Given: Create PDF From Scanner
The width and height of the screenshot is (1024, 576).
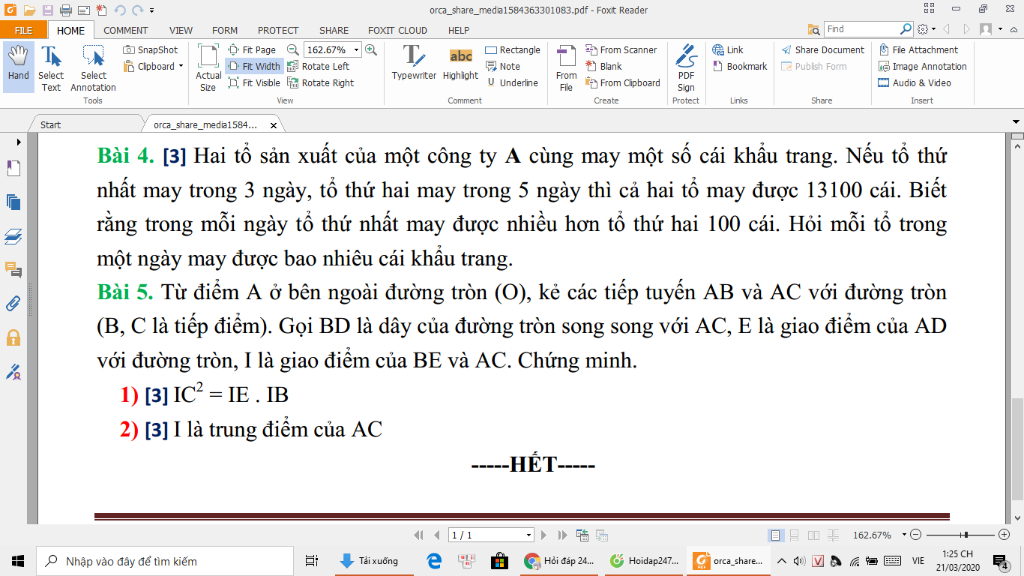Looking at the screenshot, I should [621, 50].
